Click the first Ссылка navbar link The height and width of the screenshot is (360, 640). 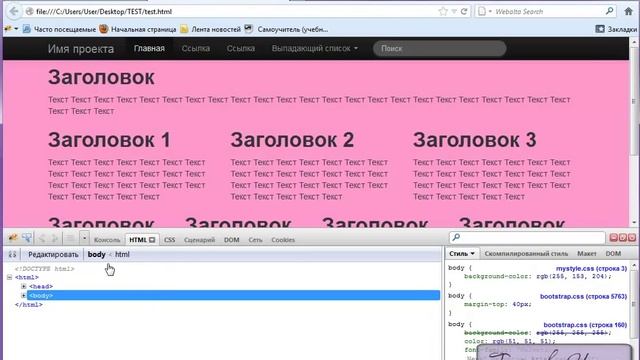point(196,48)
